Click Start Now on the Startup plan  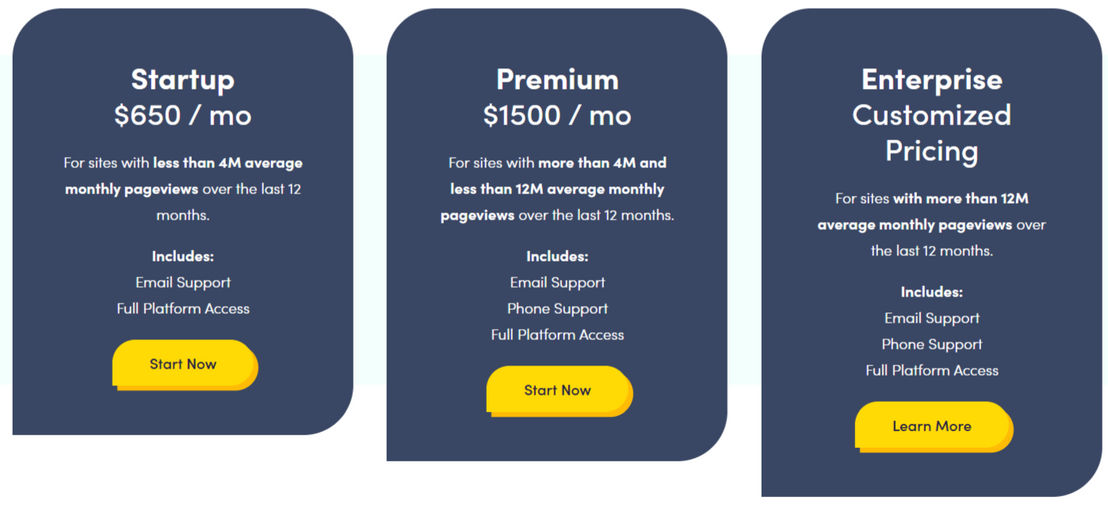[184, 364]
